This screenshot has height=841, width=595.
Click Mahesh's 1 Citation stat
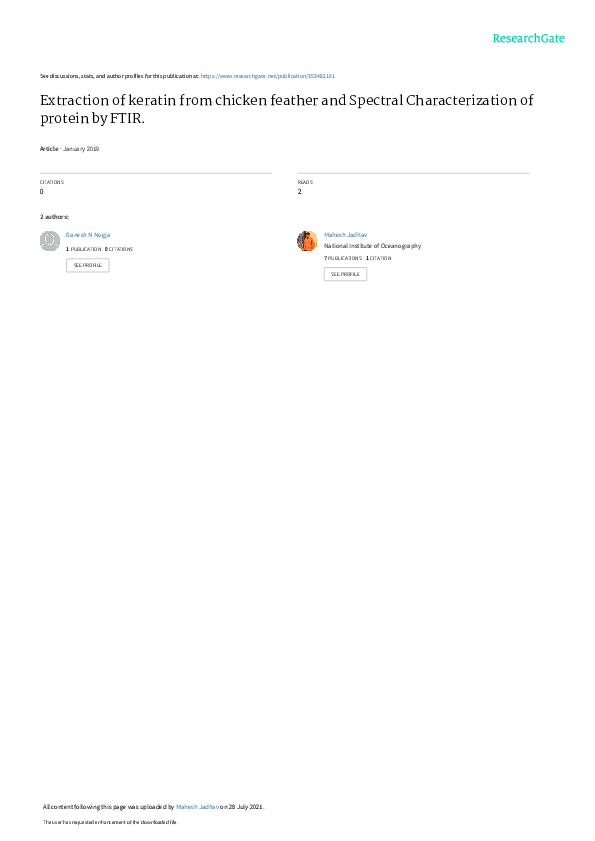coord(379,258)
